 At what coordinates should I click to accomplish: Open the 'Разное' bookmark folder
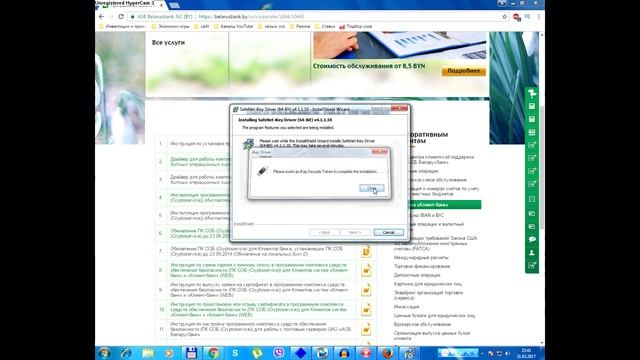click(300, 27)
